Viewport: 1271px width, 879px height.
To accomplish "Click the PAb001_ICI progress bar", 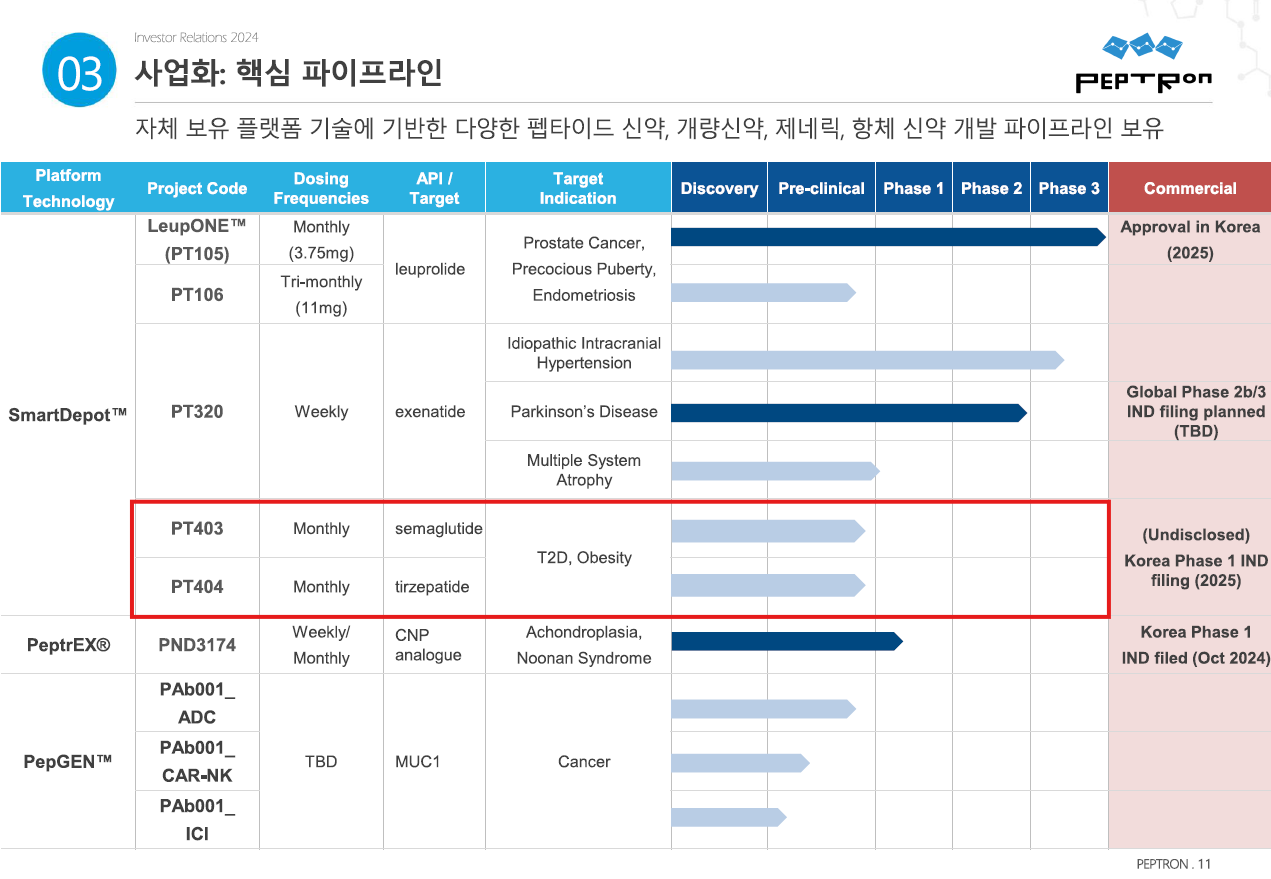I will click(729, 817).
